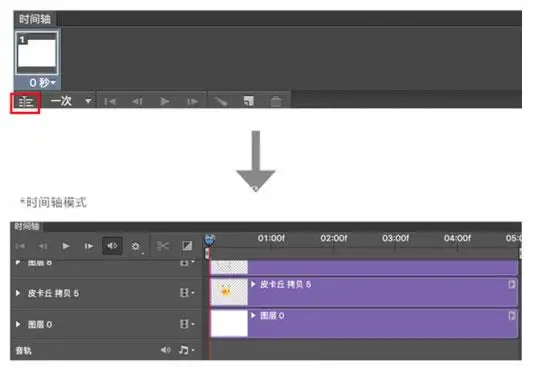Expand the 皮卡丘 拷贝 5 purple clip triangle
The width and height of the screenshot is (539, 378).
253,284
